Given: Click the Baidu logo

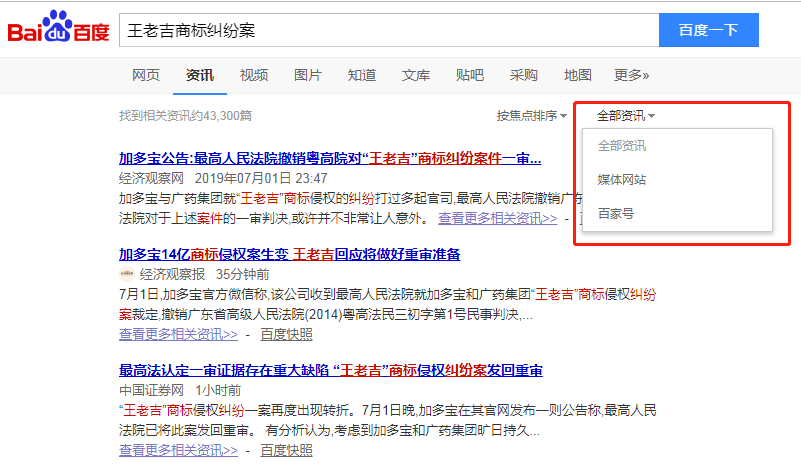Looking at the screenshot, I should 58,30.
